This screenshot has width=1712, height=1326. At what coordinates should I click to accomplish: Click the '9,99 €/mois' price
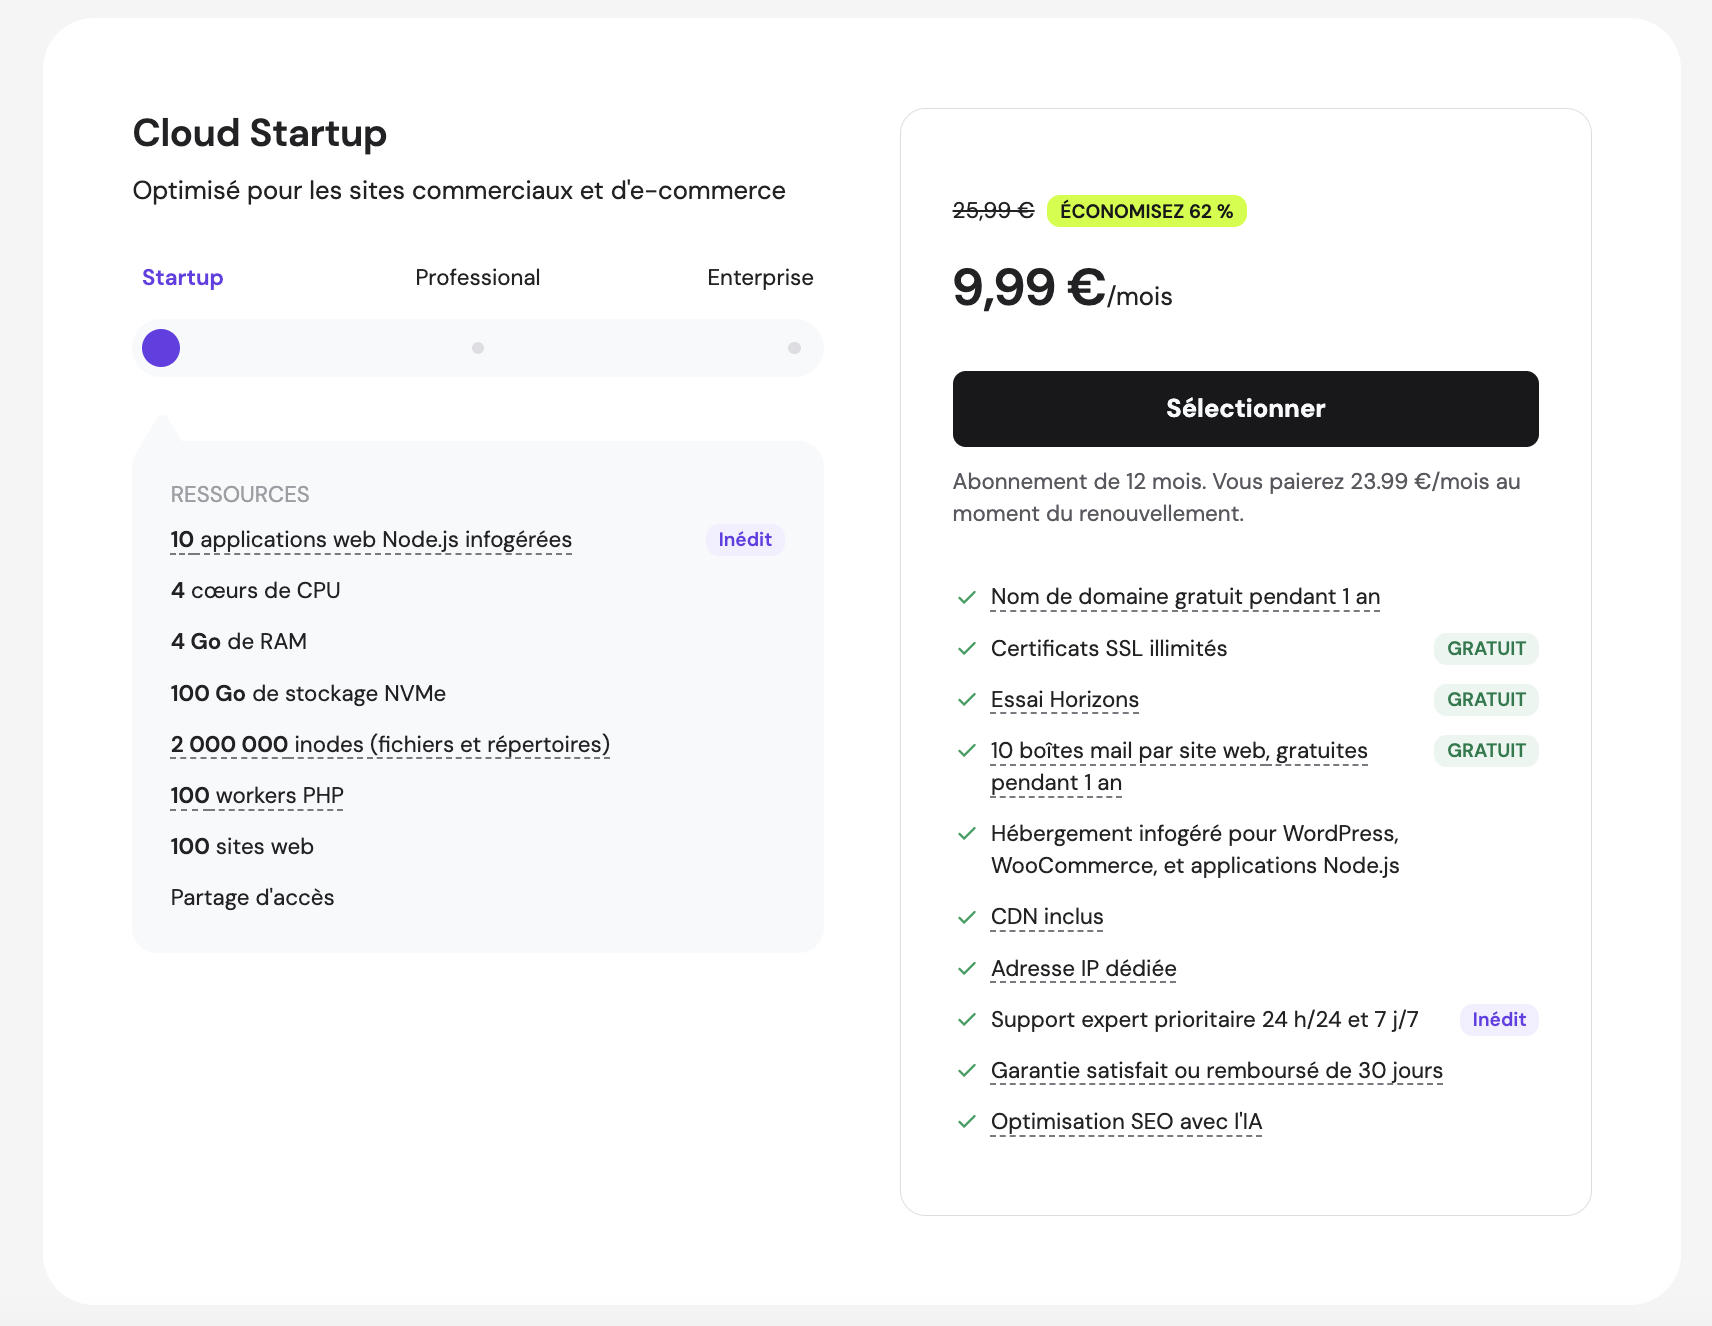(1062, 288)
